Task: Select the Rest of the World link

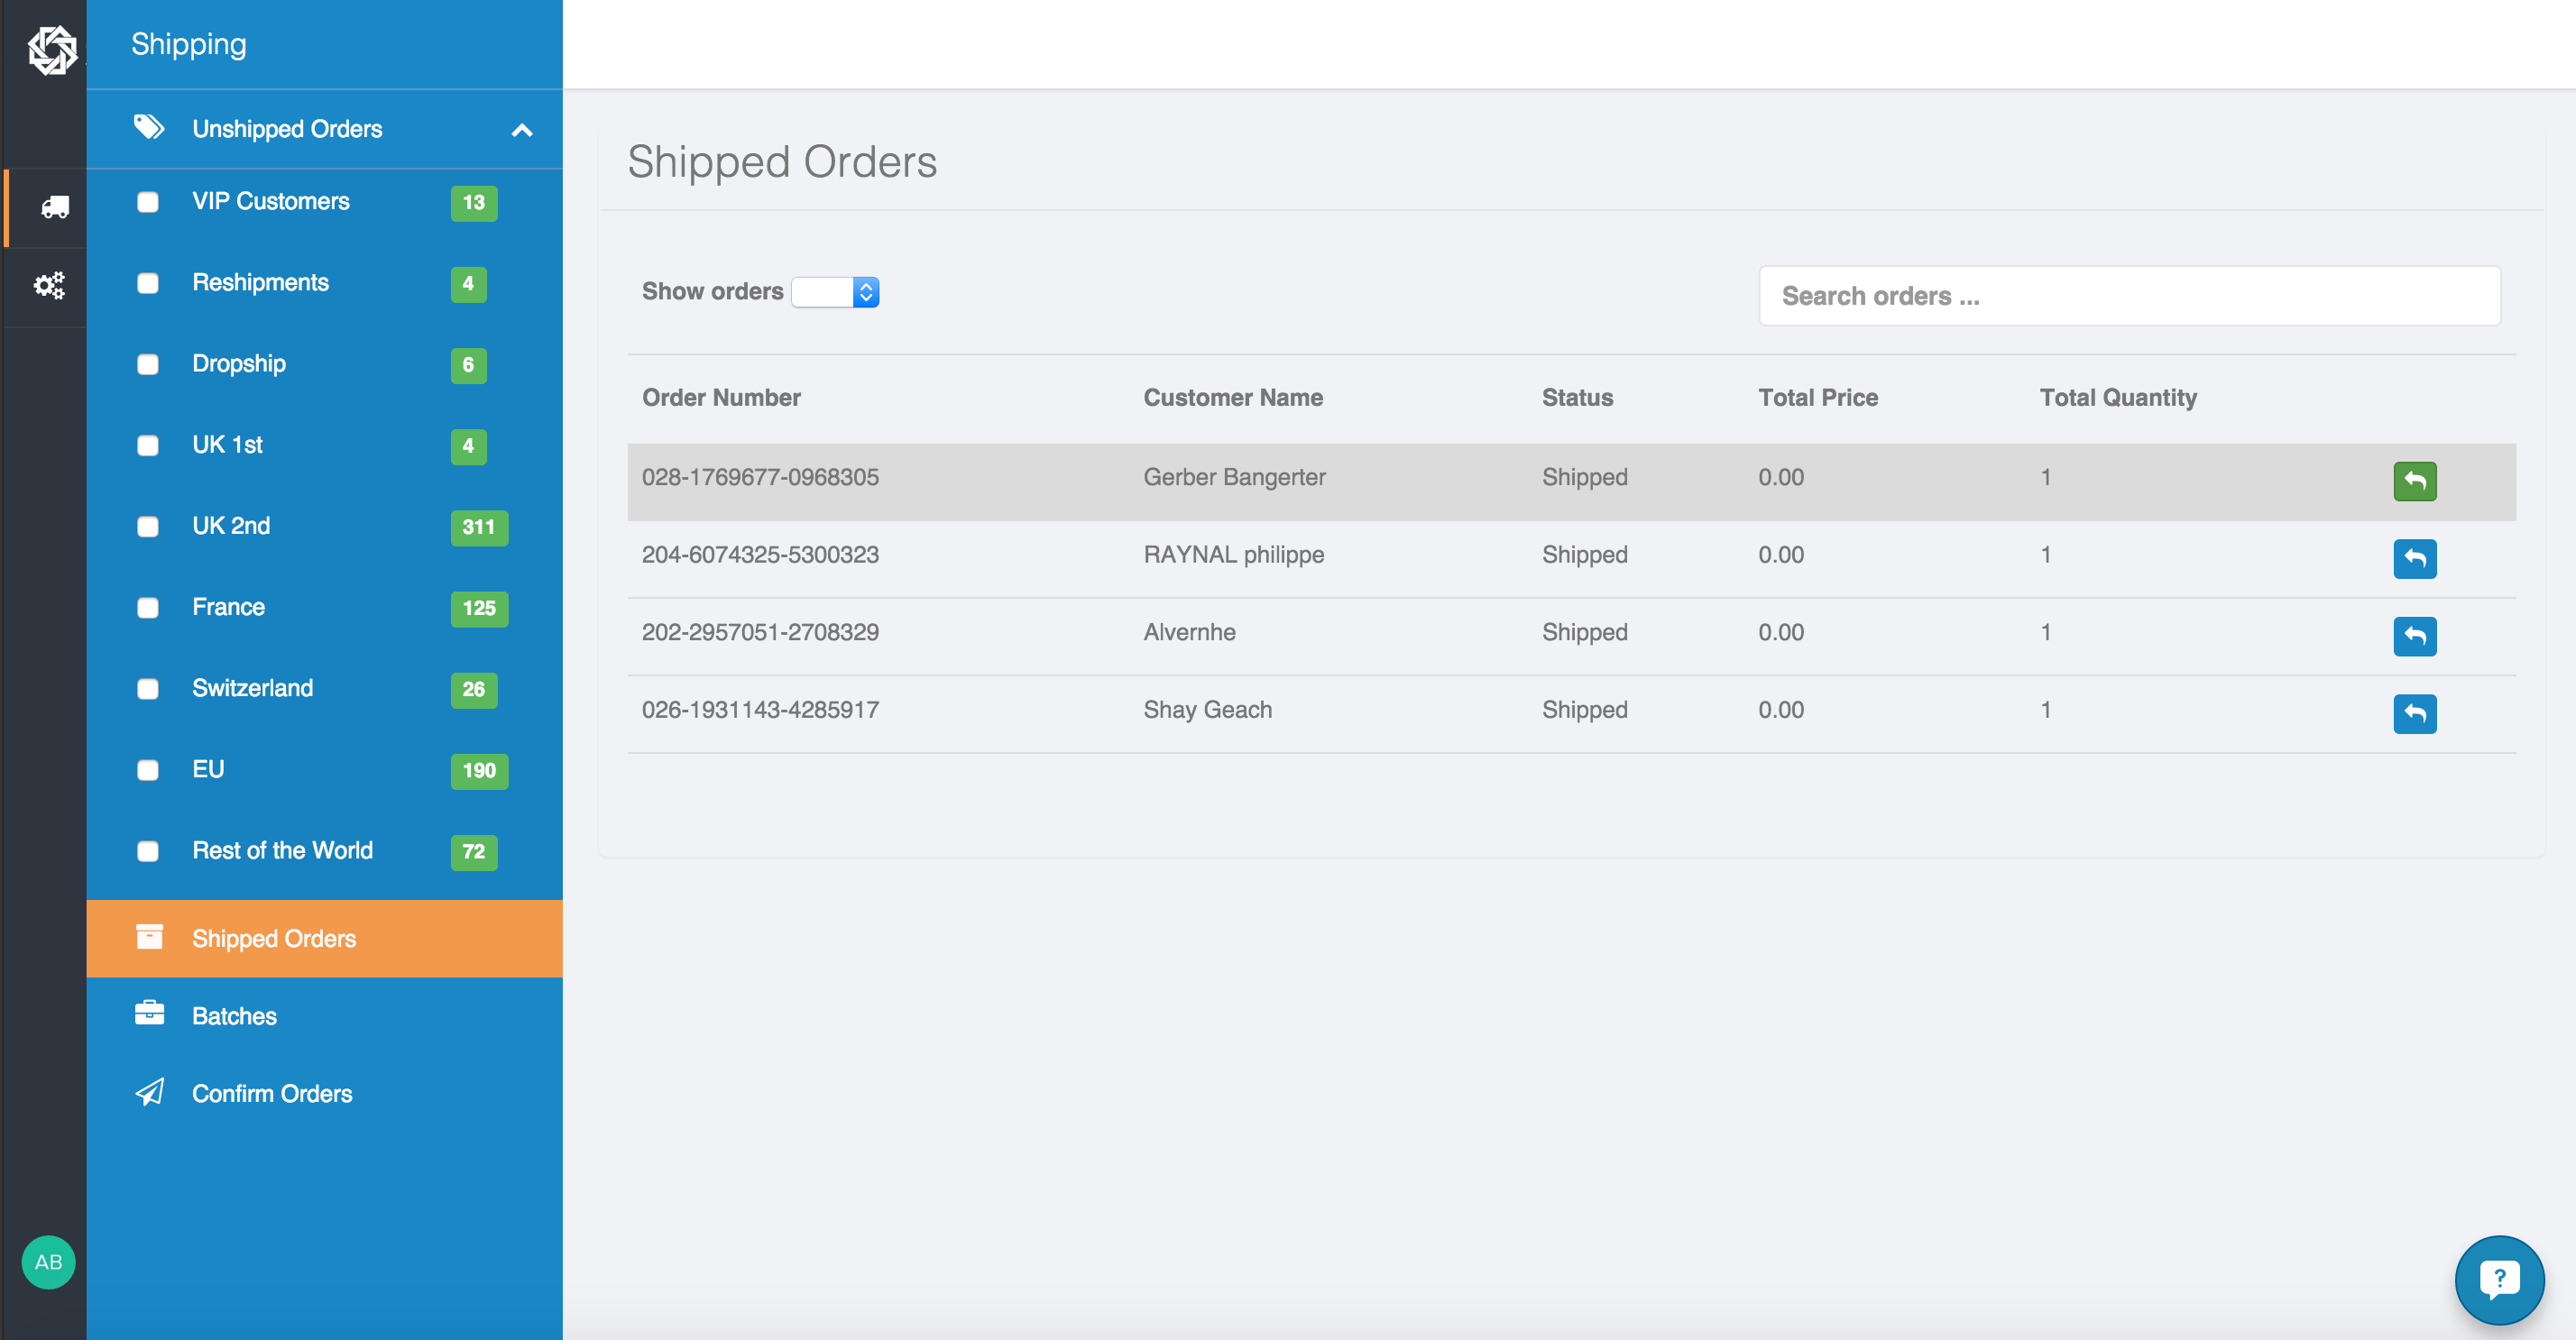Action: pyautogui.click(x=282, y=850)
